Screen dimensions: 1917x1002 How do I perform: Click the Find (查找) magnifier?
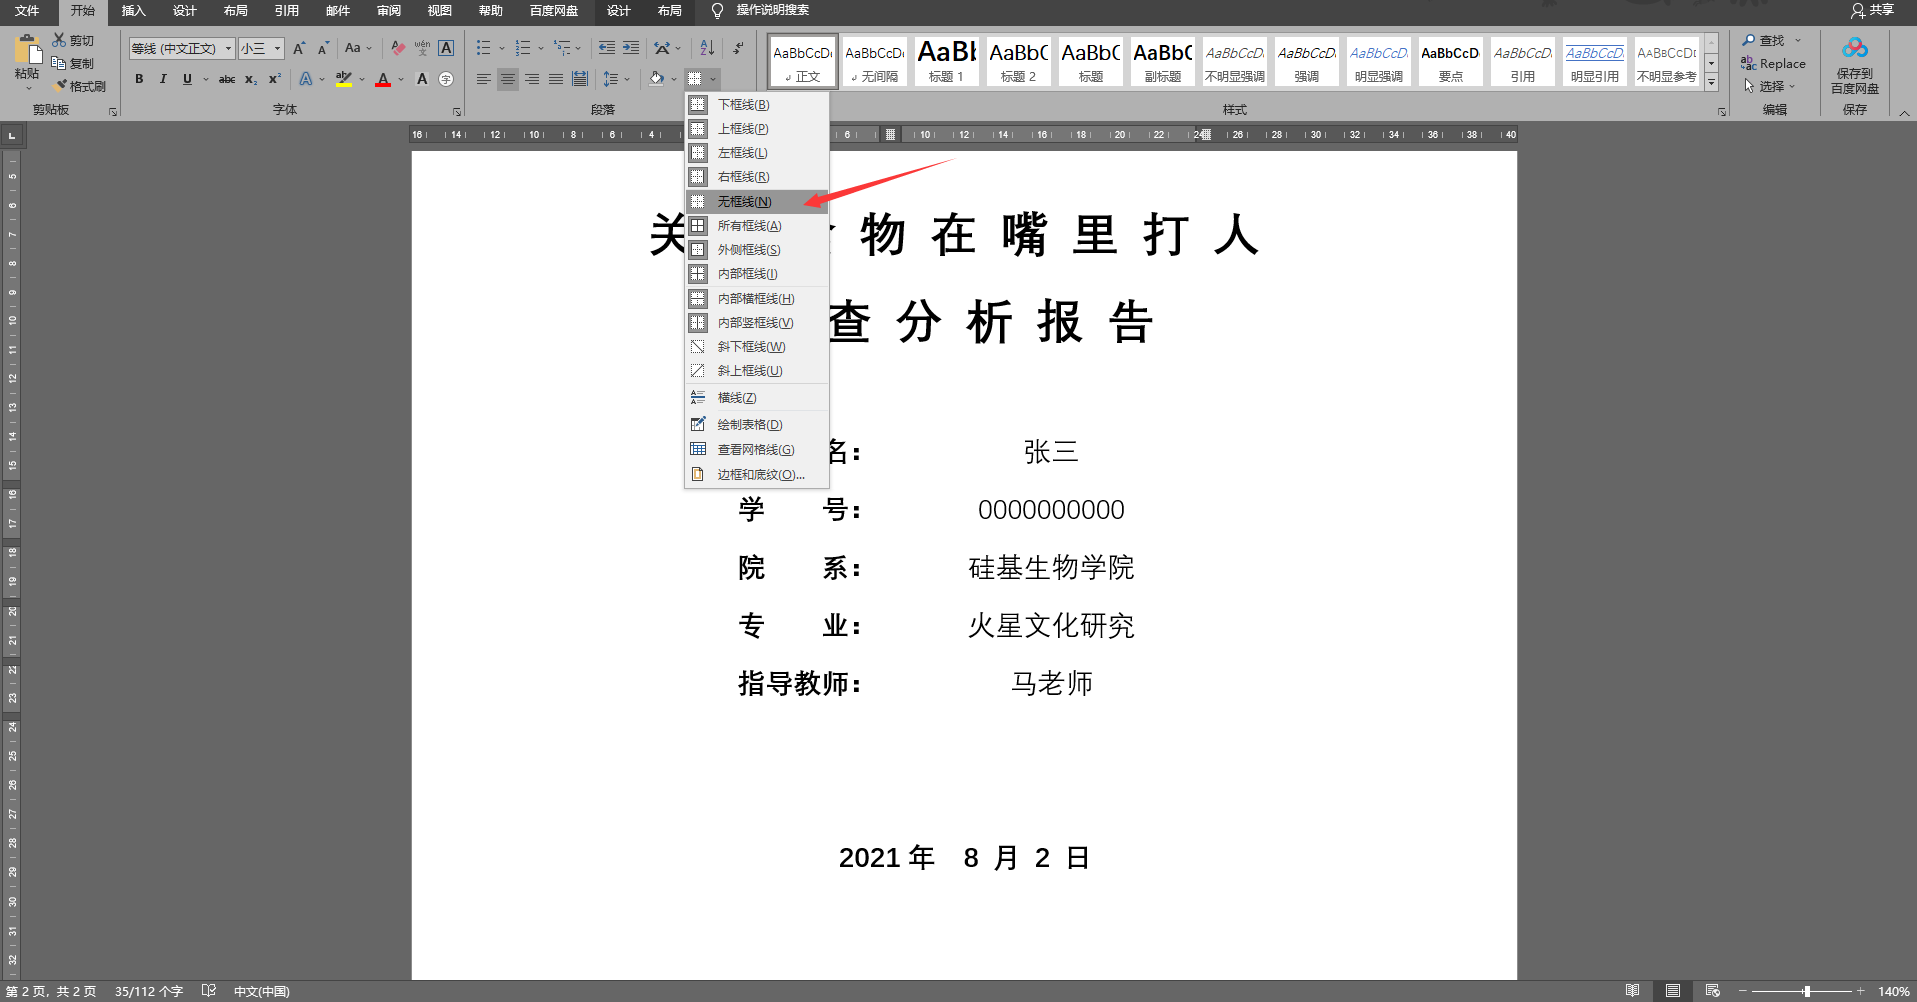[x=1749, y=40]
